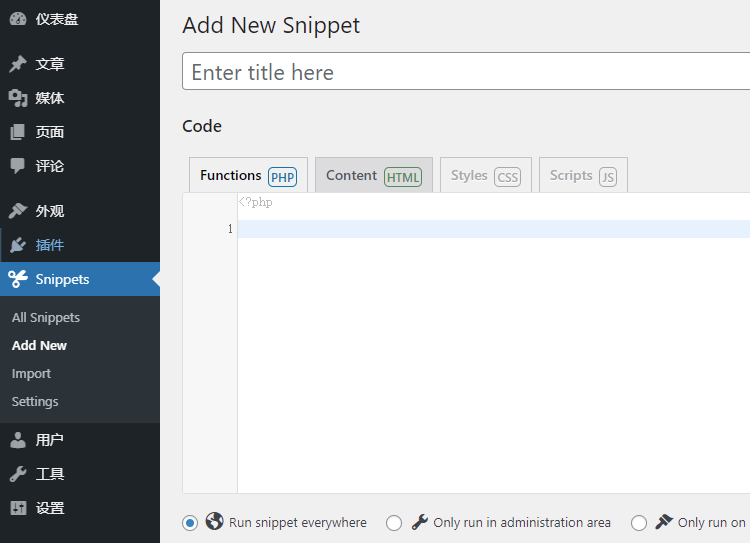
Task: Click the appearance brush icon beside 外观
Action: point(18,211)
